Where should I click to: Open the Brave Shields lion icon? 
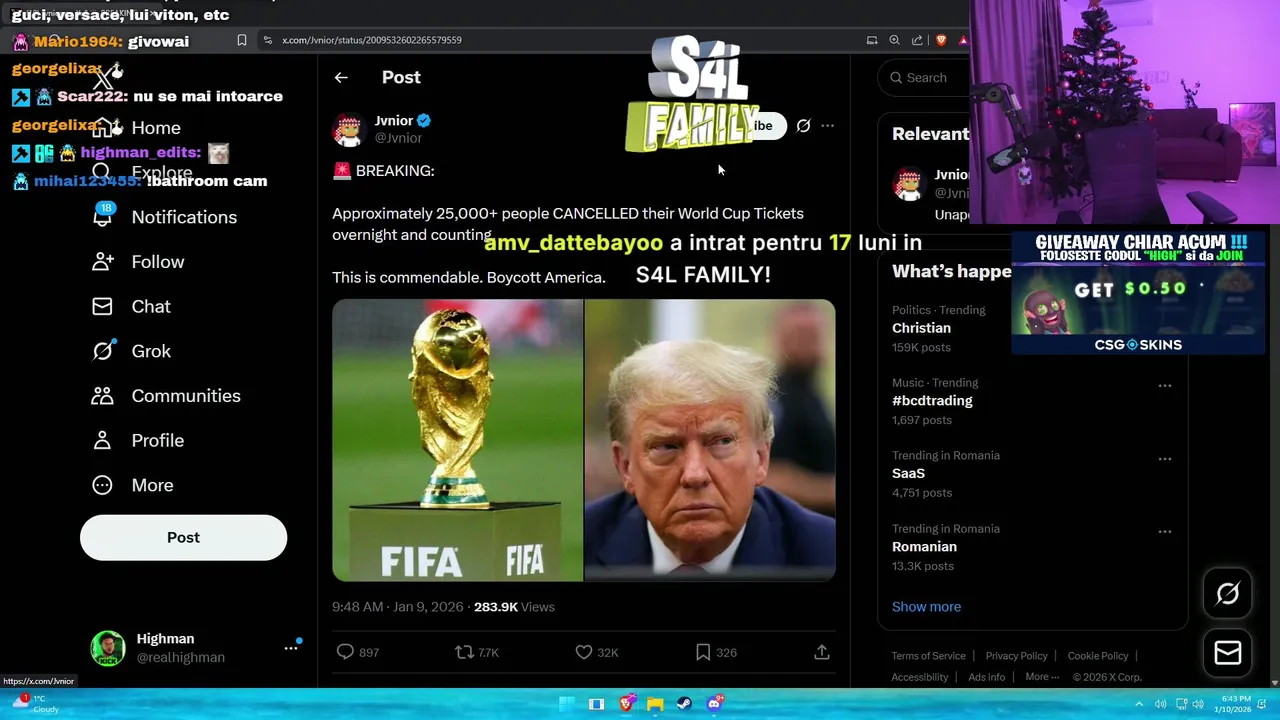click(x=941, y=40)
